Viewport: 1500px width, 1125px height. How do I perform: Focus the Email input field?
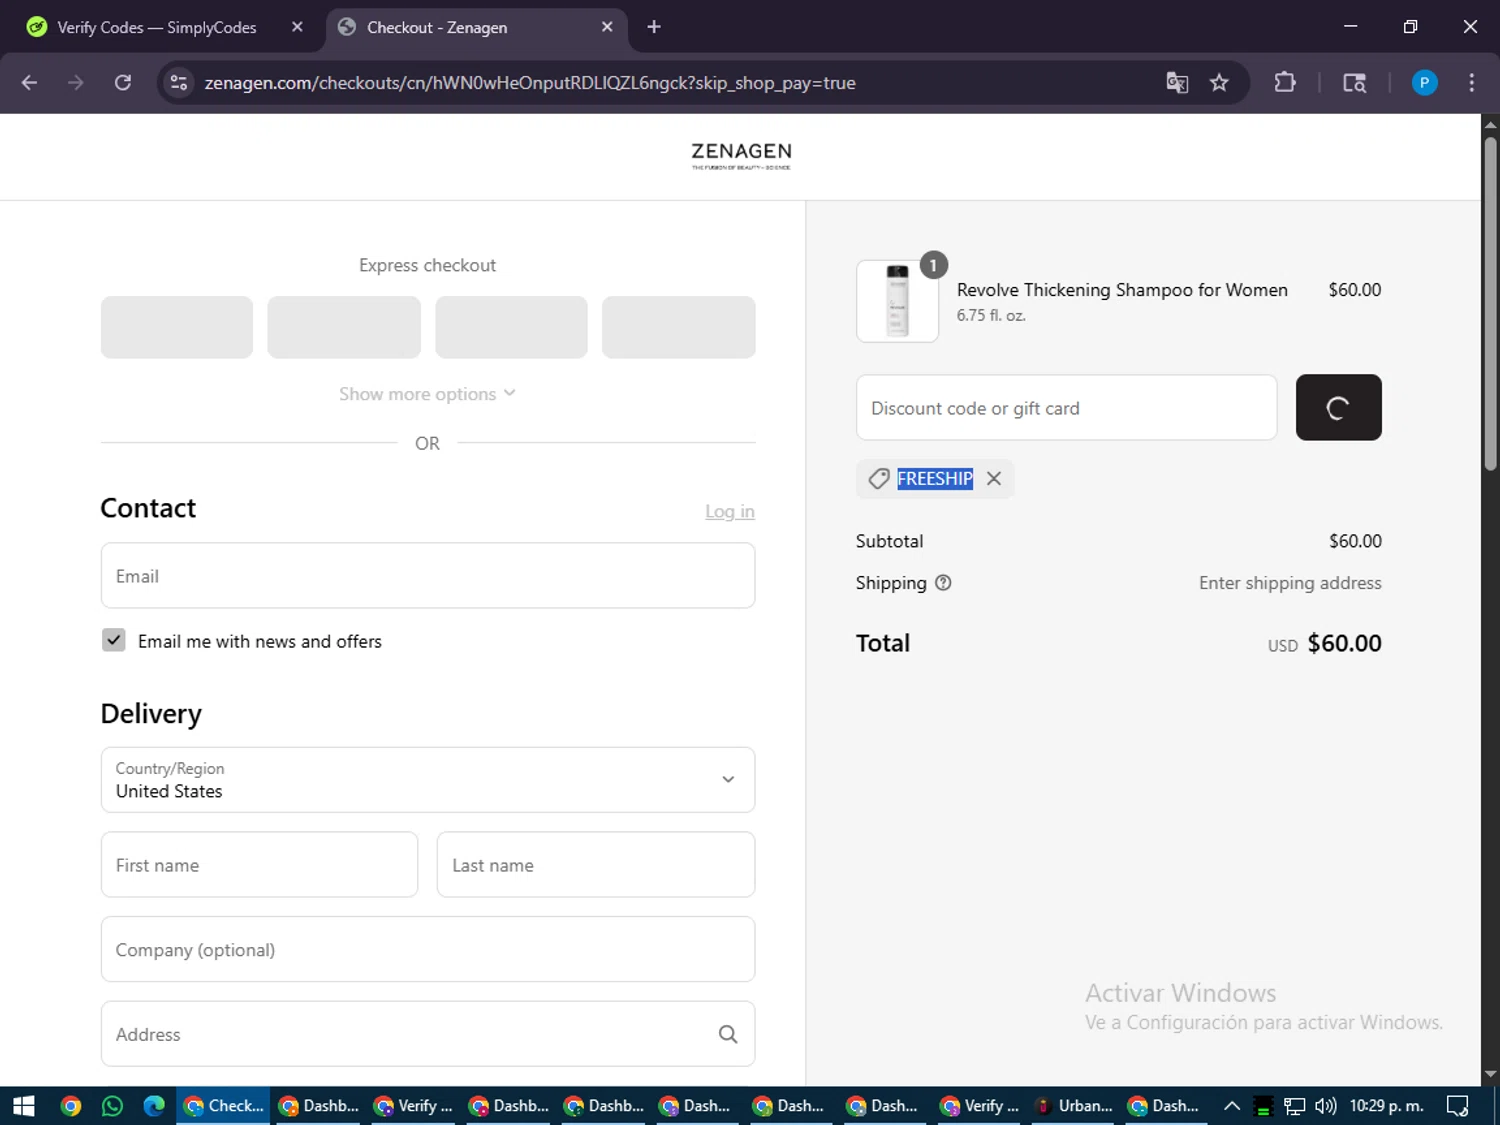[x=428, y=576]
